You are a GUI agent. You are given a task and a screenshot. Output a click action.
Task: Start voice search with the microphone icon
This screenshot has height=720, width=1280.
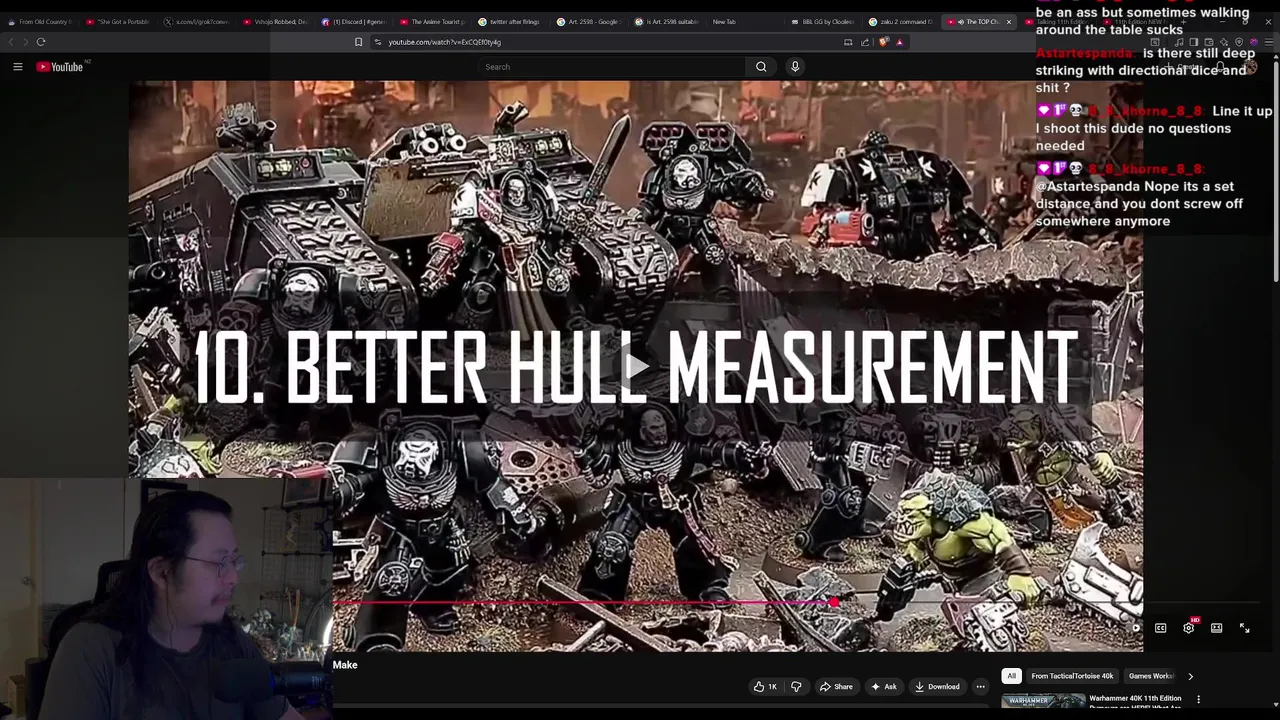pyautogui.click(x=795, y=67)
